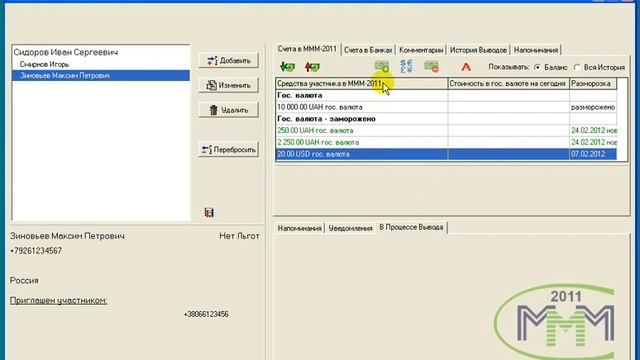
Task: Click the Добавить button
Action: [x=229, y=60]
